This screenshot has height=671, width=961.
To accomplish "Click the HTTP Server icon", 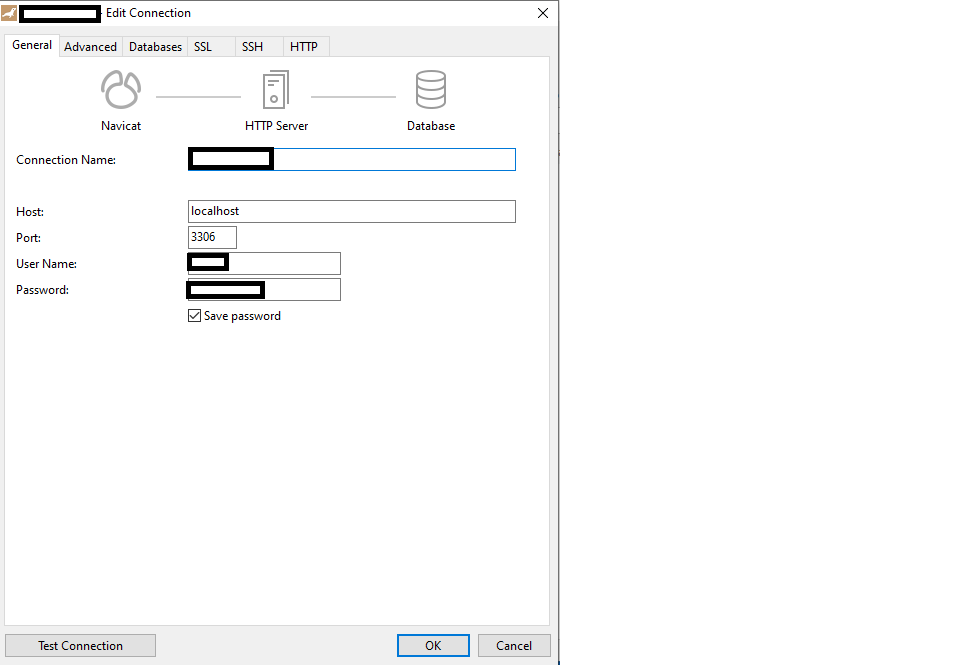I will (x=276, y=90).
